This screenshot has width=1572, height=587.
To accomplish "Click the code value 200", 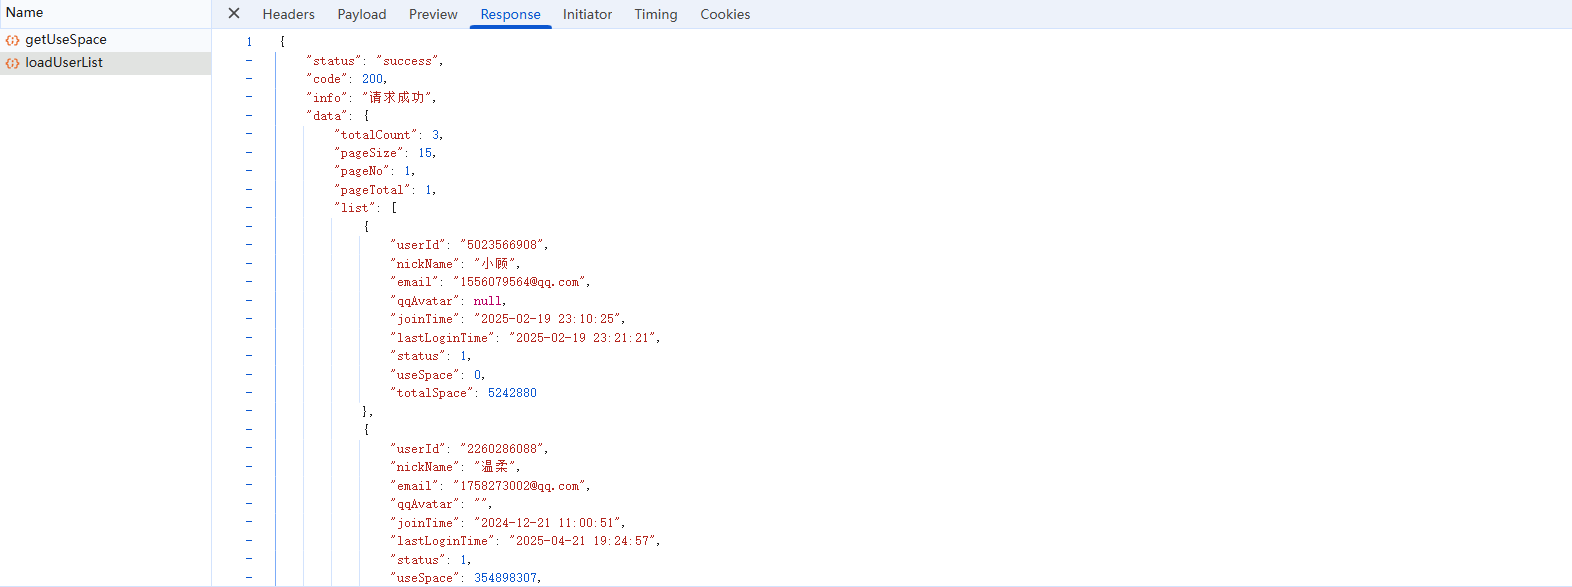I will [x=373, y=79].
